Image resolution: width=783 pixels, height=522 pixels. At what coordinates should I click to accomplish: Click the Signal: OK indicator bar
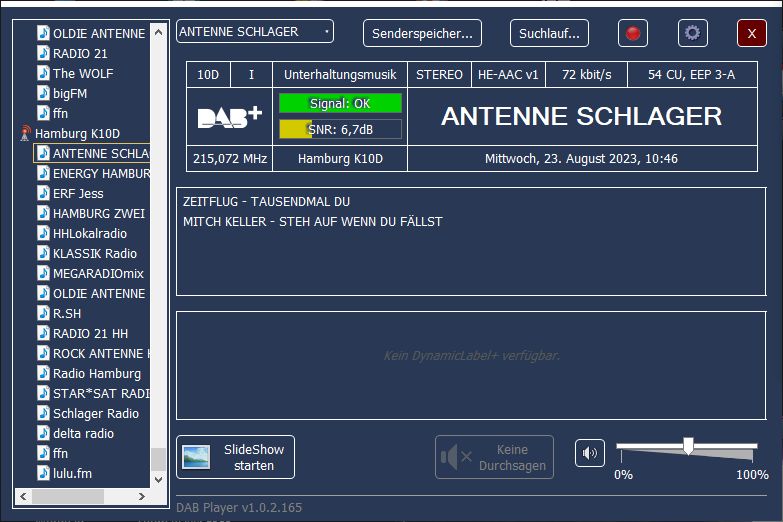coord(340,103)
